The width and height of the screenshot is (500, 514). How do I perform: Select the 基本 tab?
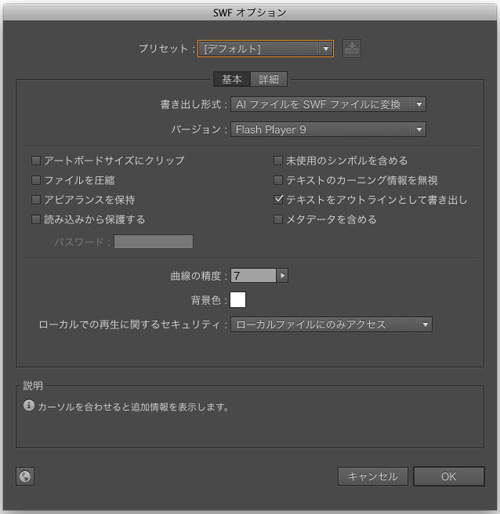coord(232,79)
